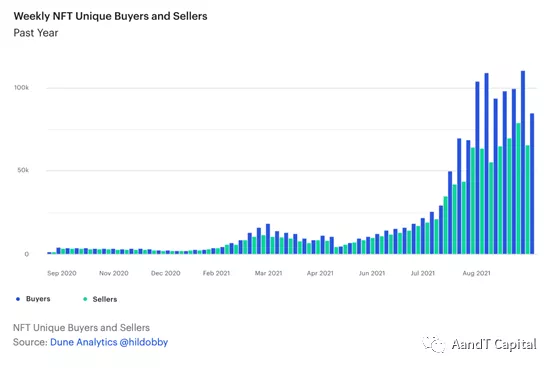Click the tallest blue Buyers bar
Viewport: 554px width, 369px height.
[x=523, y=162]
